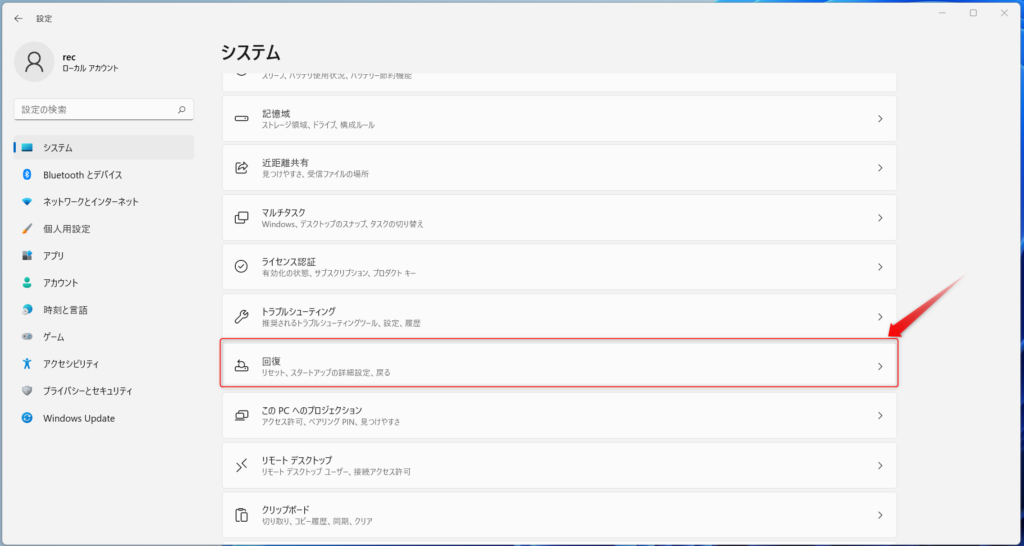The height and width of the screenshot is (546, 1024).
Task: Open 近距離共有 via its chevron arrow
Action: 880,168
